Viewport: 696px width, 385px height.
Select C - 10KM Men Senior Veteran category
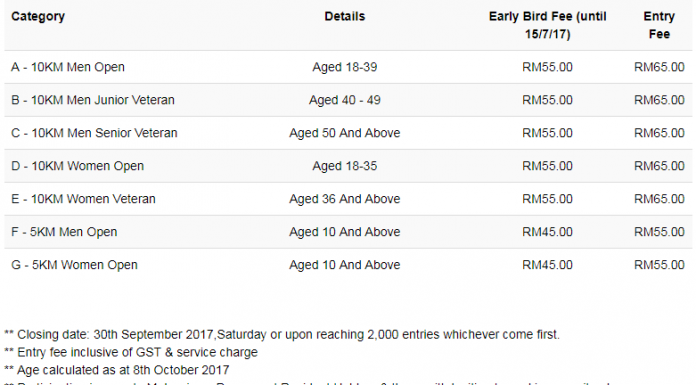[x=94, y=133]
